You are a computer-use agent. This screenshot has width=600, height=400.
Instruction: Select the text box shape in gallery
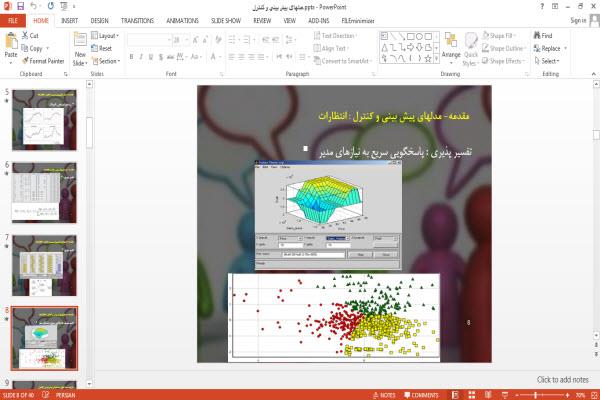(x=384, y=36)
